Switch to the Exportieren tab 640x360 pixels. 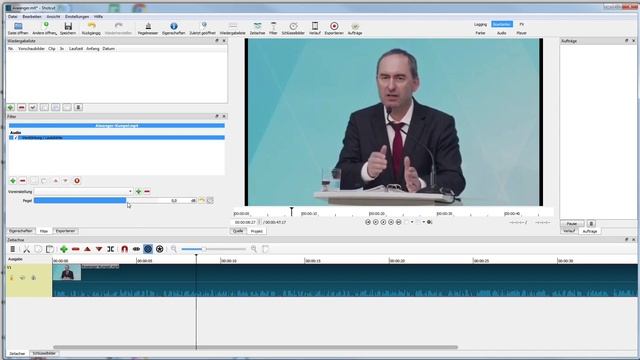pos(65,231)
